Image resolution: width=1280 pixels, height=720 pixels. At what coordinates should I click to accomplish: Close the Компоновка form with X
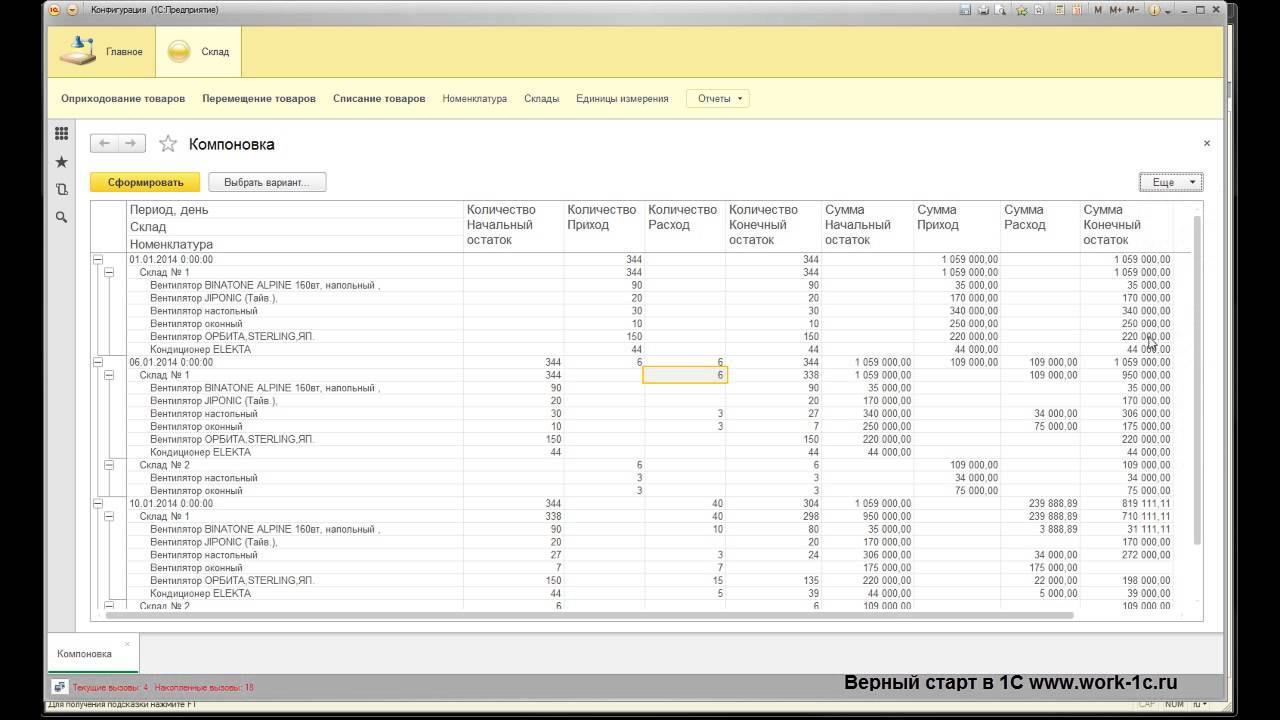[1207, 143]
